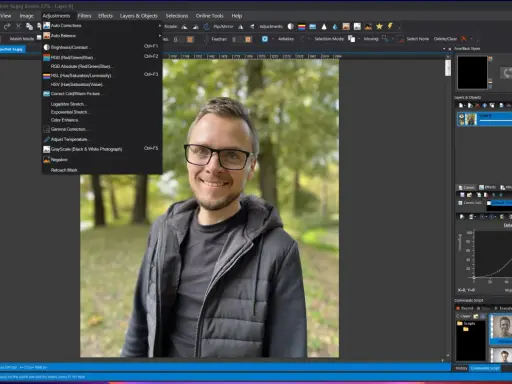The height and width of the screenshot is (384, 512).
Task: Click the Select None button
Action: (418, 39)
